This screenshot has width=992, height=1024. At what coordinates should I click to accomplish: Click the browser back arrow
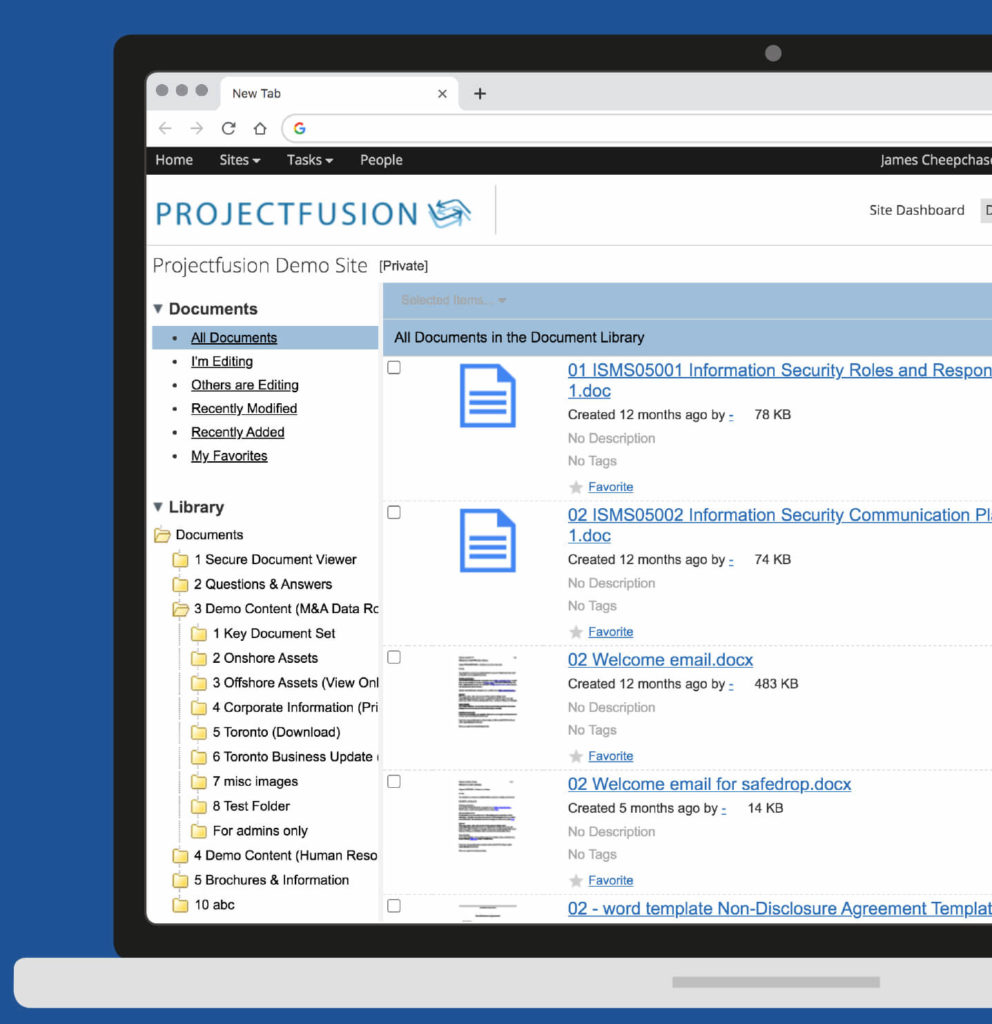[x=165, y=128]
